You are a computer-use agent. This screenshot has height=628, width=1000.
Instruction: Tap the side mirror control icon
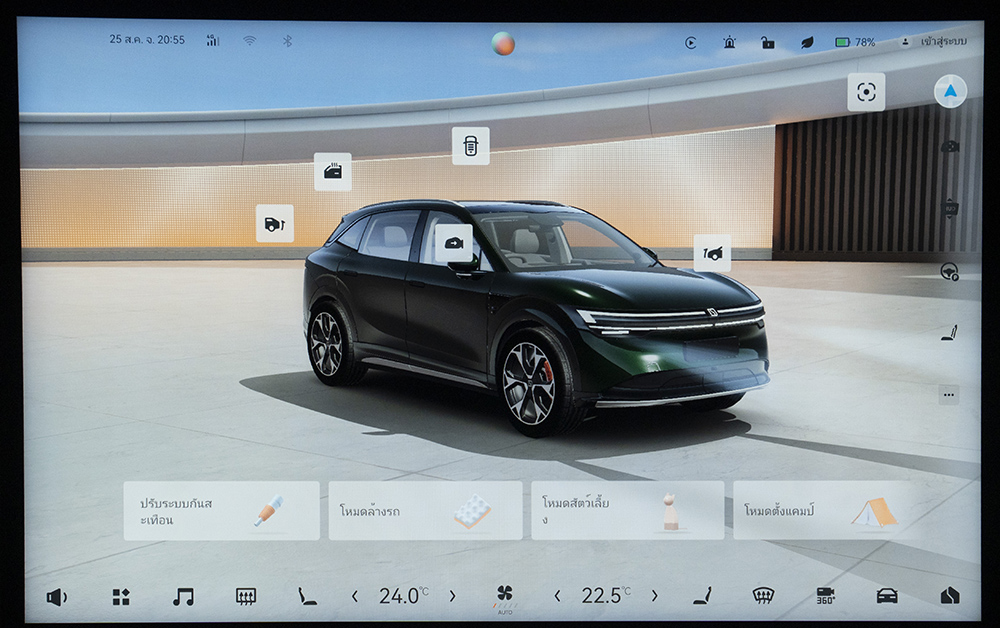point(453,243)
